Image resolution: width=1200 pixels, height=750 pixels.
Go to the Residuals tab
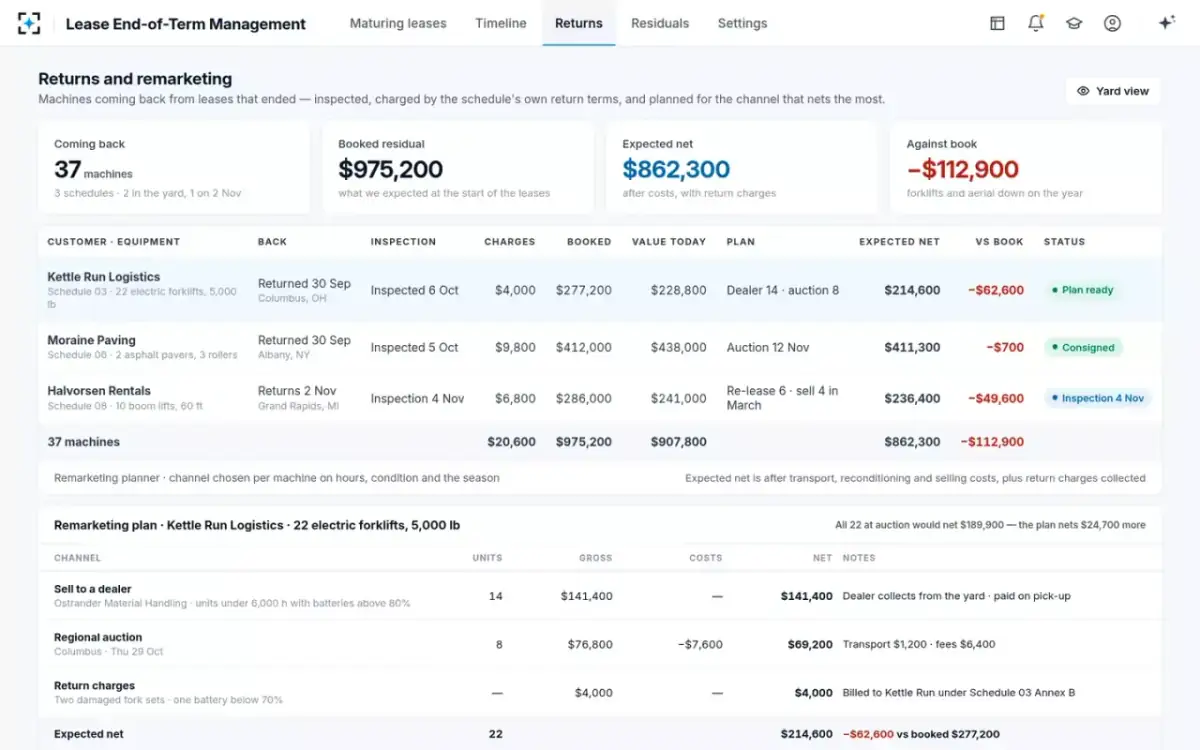[660, 23]
